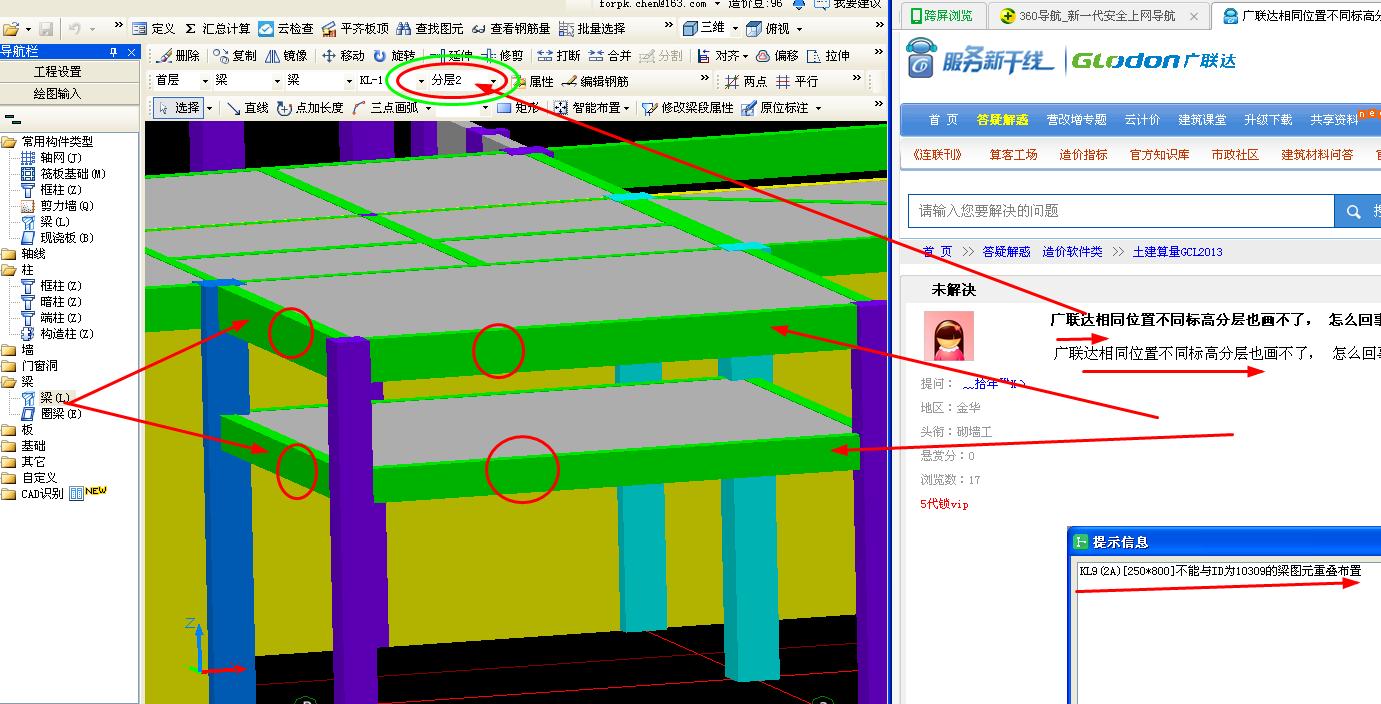
Task: Choose the 矩形 rectangle drawing tool
Action: [517, 108]
